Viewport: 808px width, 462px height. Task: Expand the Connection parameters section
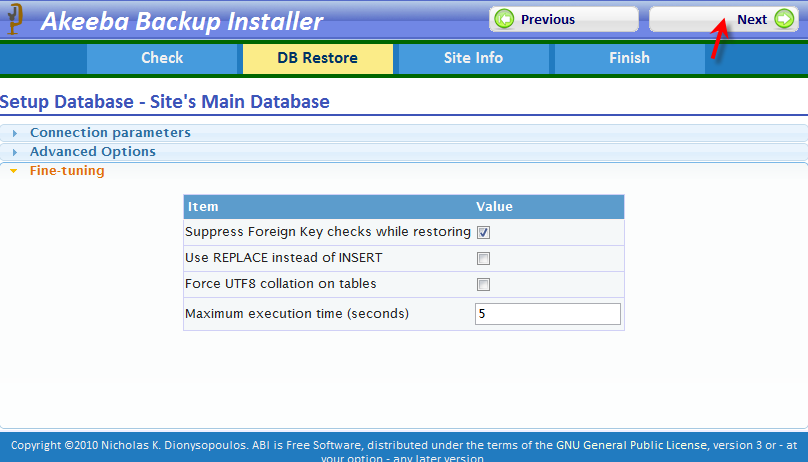[x=404, y=133]
